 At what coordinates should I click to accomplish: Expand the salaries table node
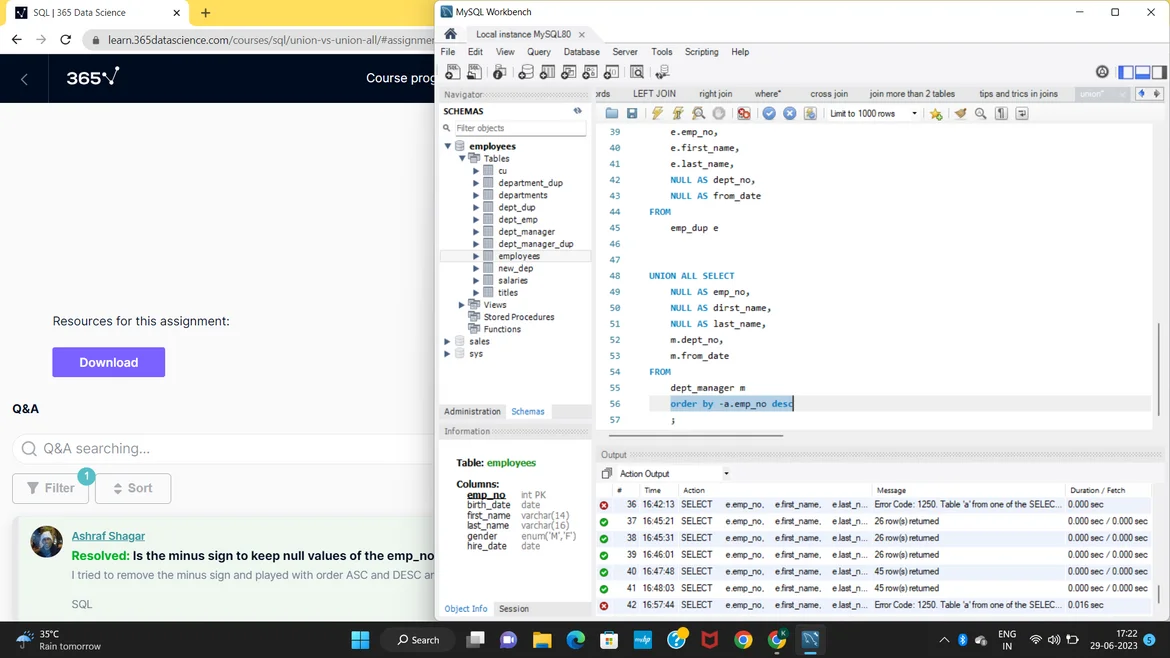click(476, 281)
